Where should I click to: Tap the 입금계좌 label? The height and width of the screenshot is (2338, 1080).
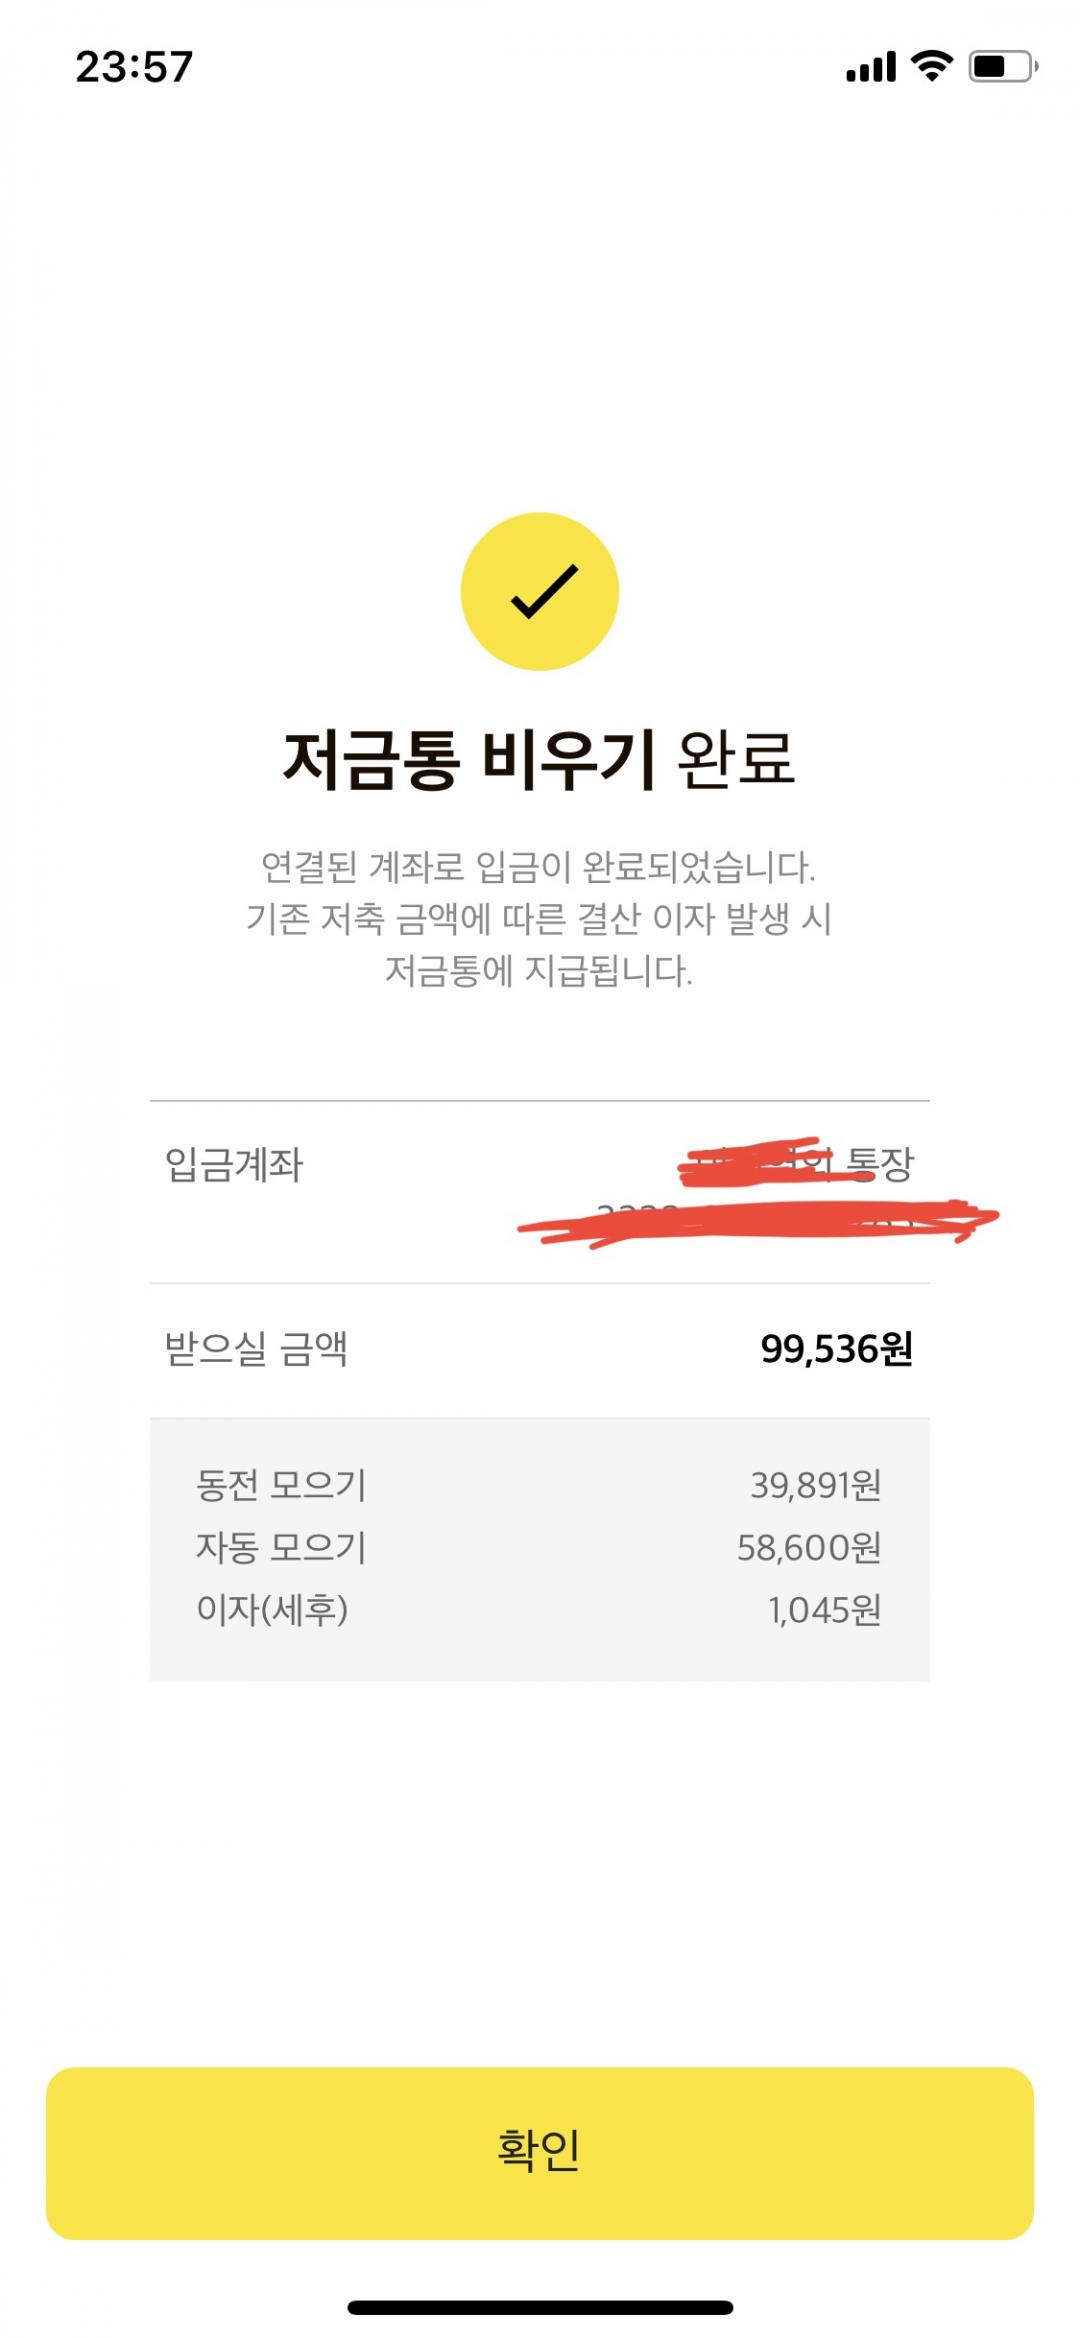pos(234,1165)
